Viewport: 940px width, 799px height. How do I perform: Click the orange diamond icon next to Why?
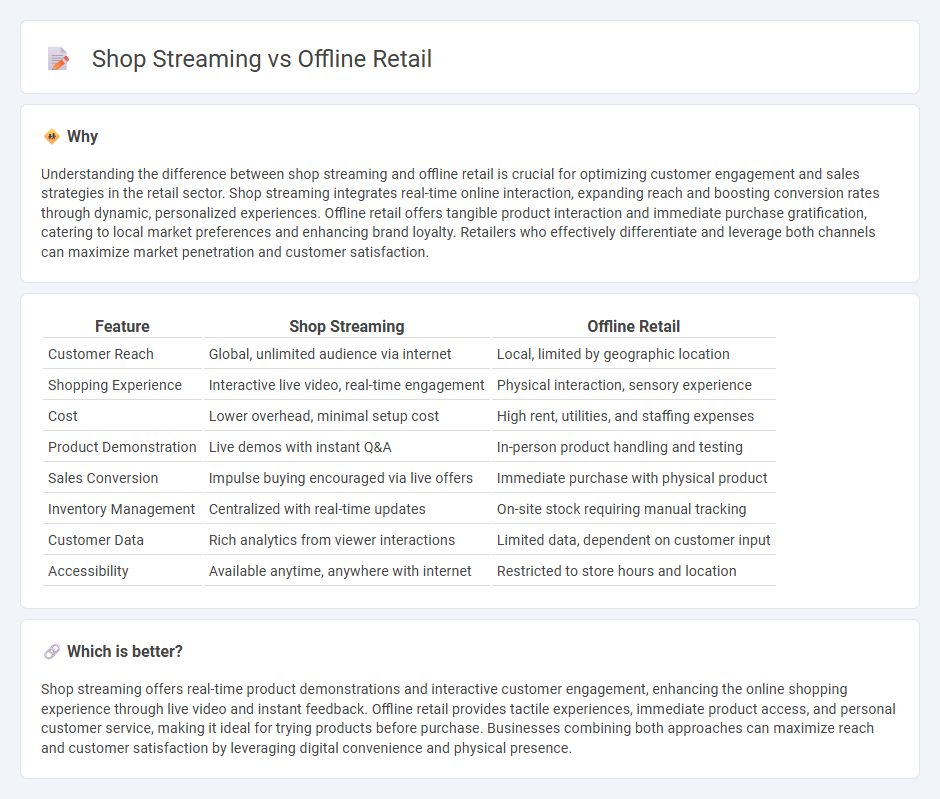[52, 137]
